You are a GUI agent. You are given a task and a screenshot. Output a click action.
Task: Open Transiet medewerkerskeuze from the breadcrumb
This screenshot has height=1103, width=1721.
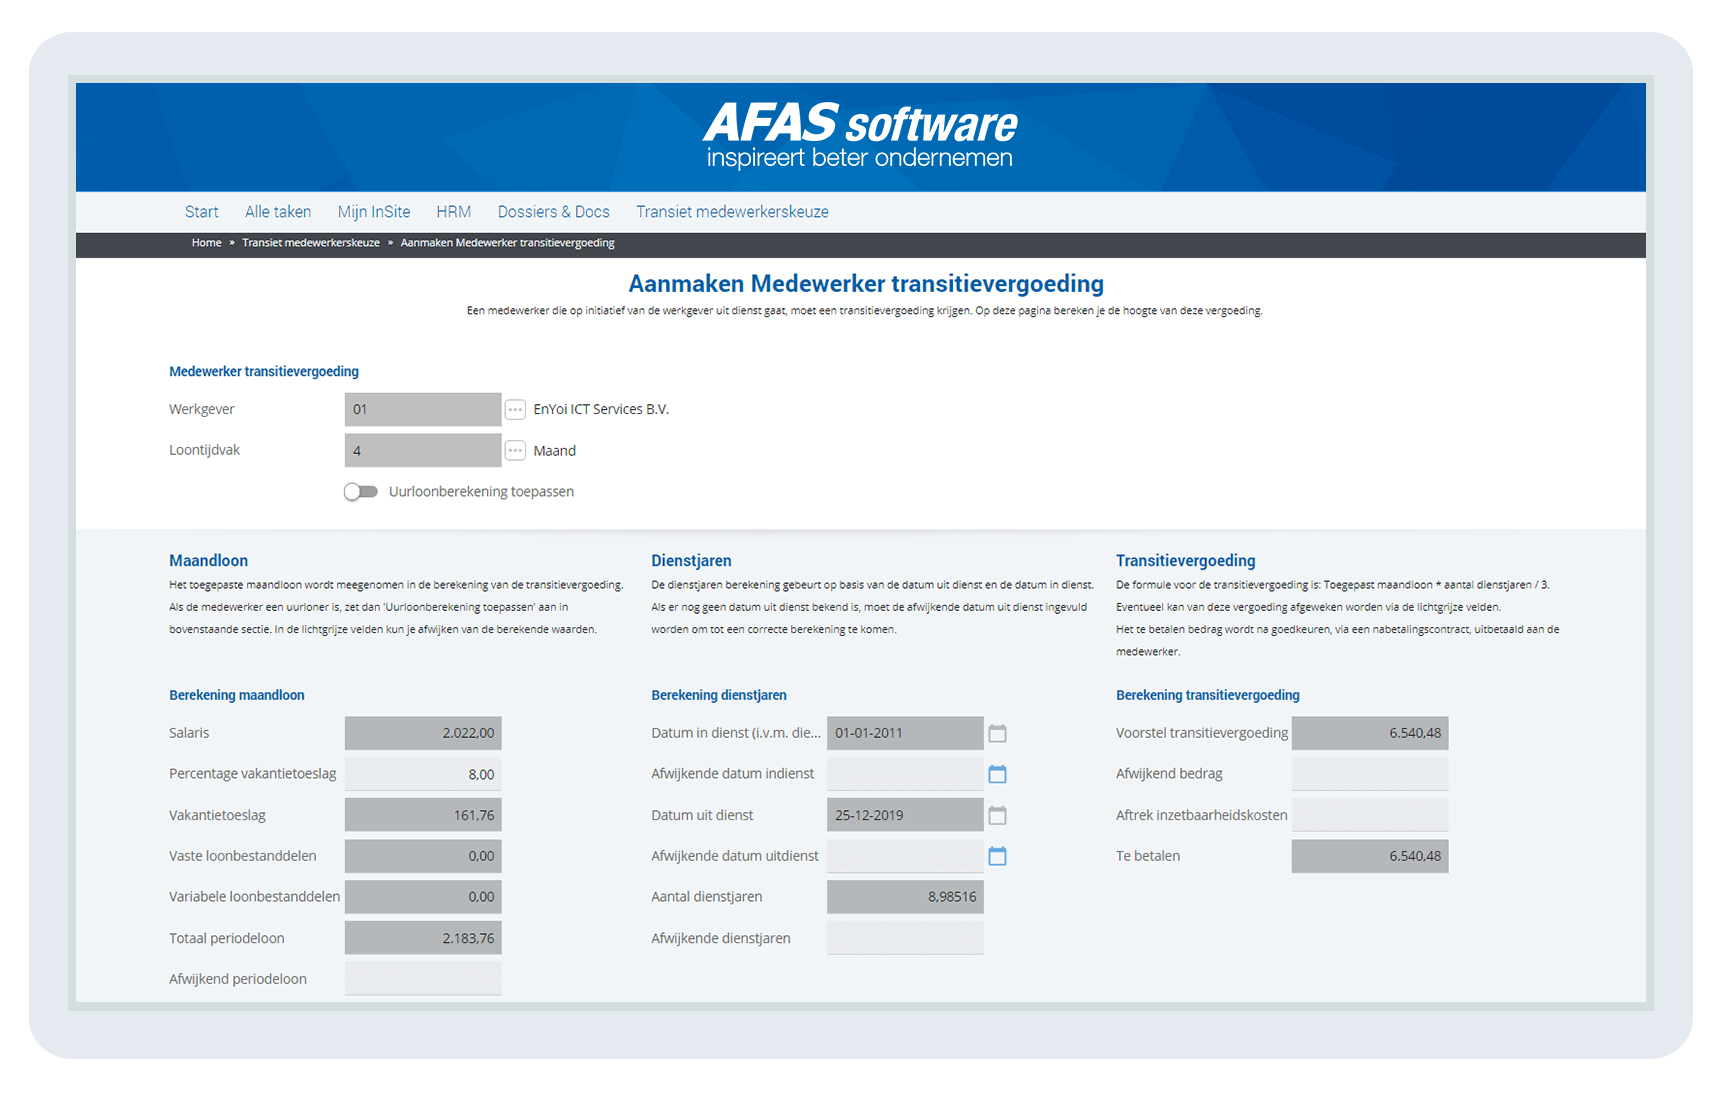tap(311, 242)
